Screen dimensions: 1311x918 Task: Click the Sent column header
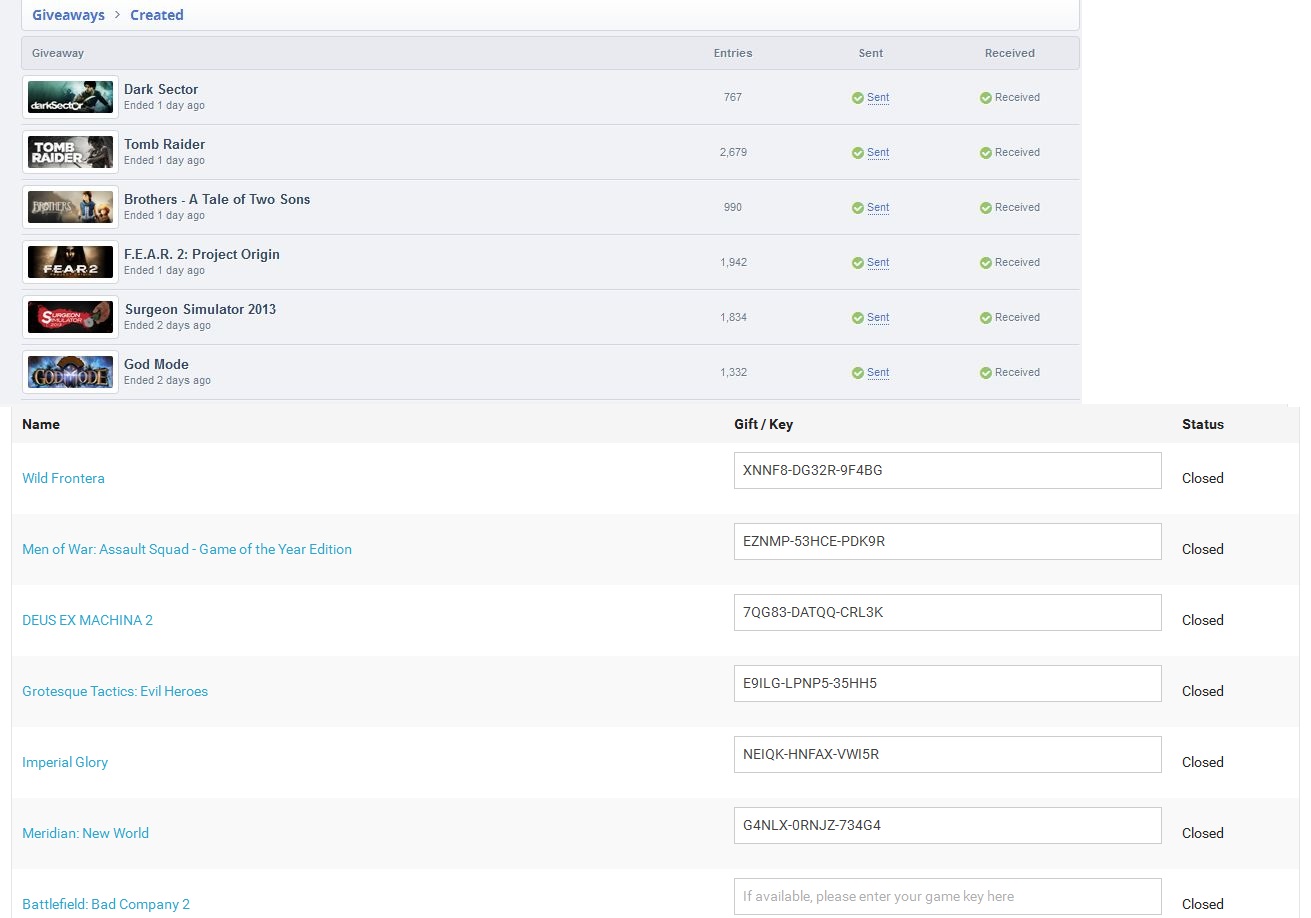pos(871,53)
